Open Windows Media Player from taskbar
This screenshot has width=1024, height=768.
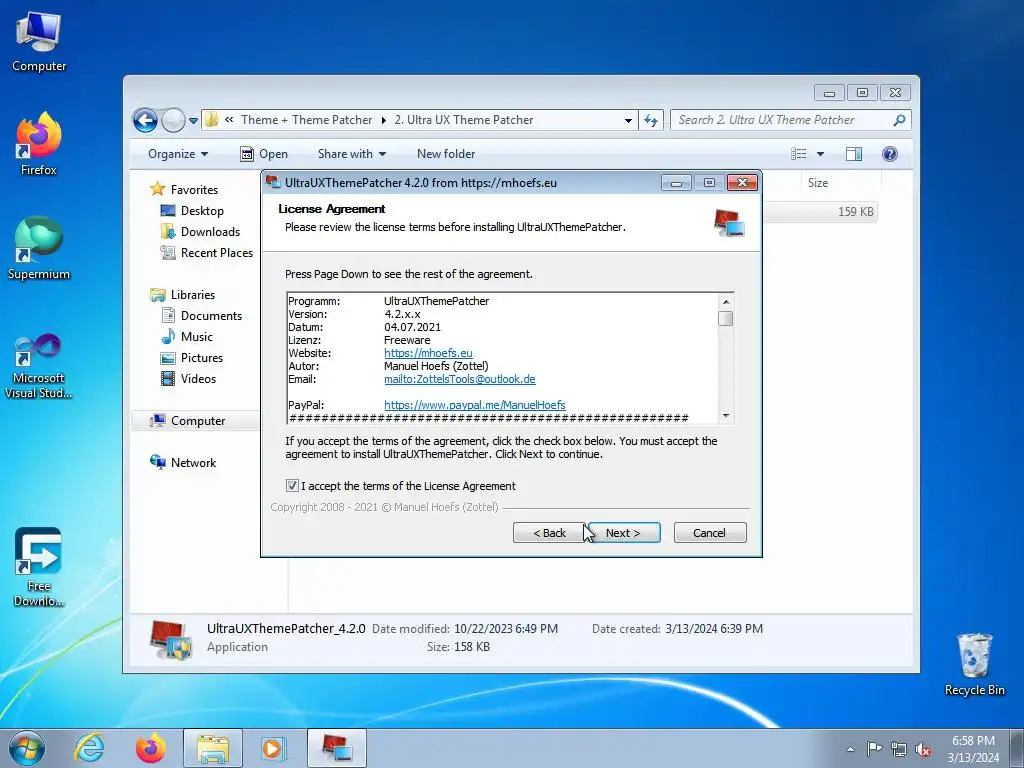pos(273,748)
